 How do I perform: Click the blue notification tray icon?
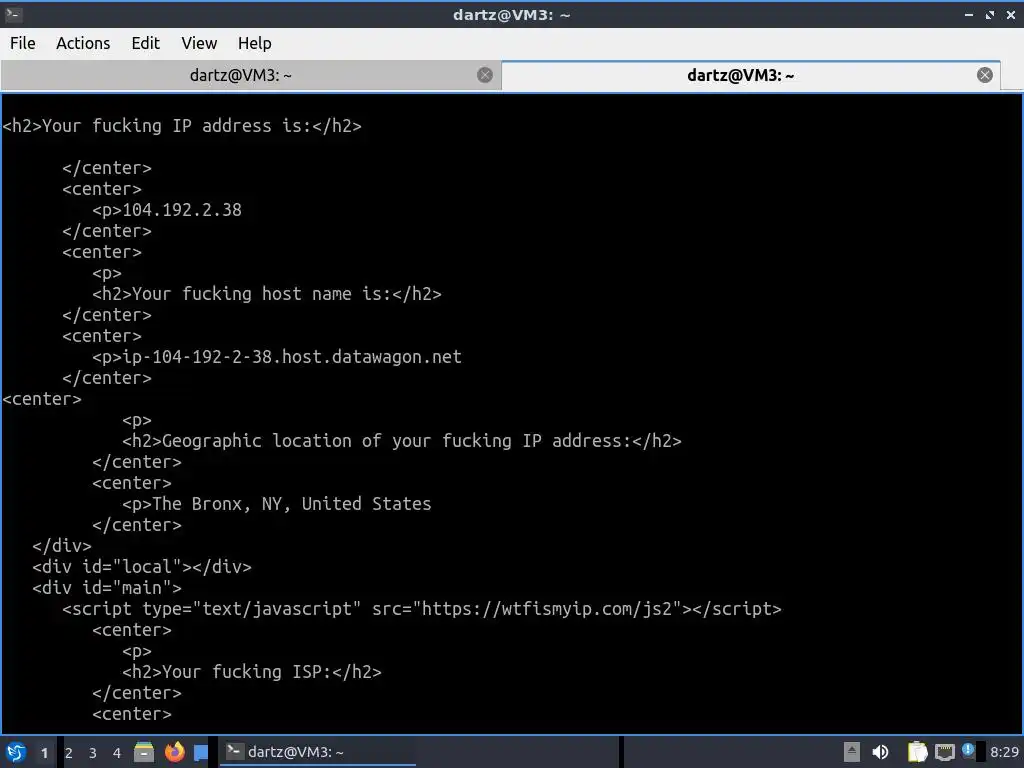click(968, 750)
